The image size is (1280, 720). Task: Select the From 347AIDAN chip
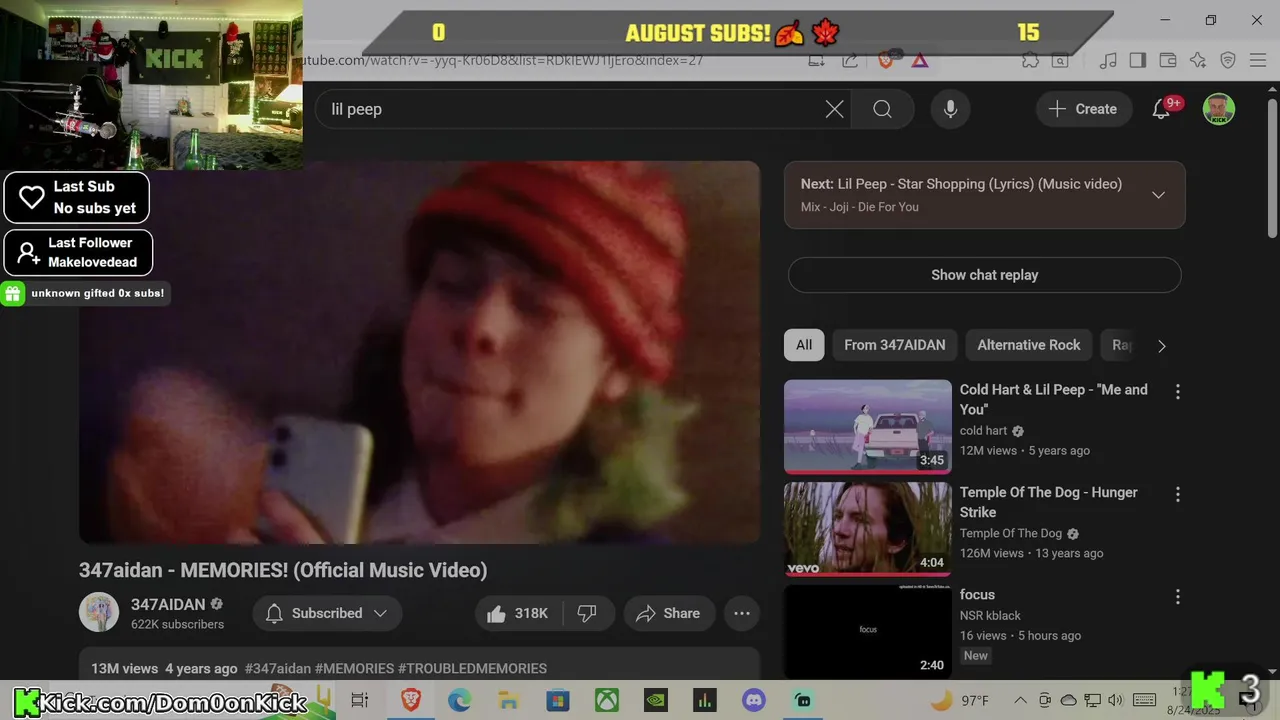coord(894,345)
